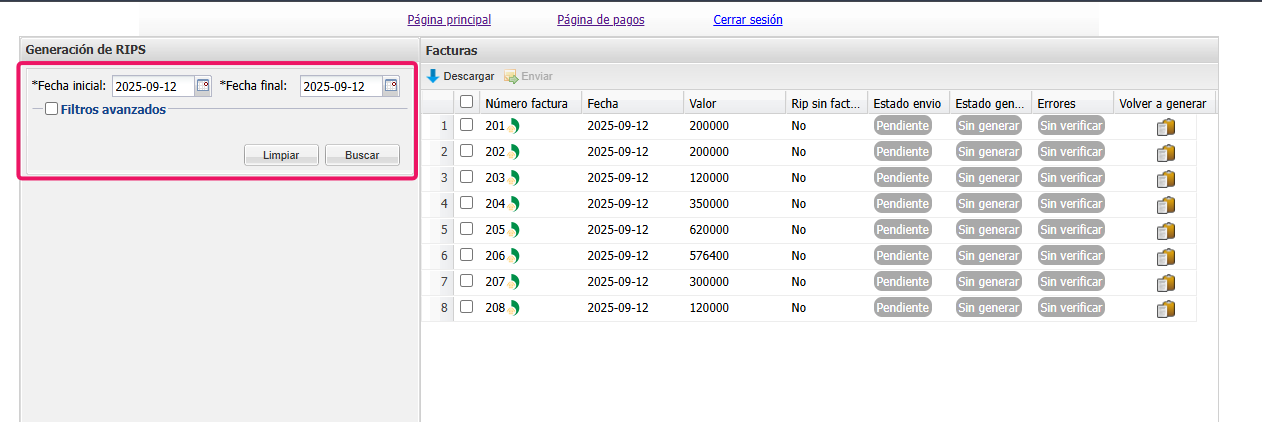Click the Descargar download arrow icon
The height and width of the screenshot is (422, 1262).
[x=433, y=76]
